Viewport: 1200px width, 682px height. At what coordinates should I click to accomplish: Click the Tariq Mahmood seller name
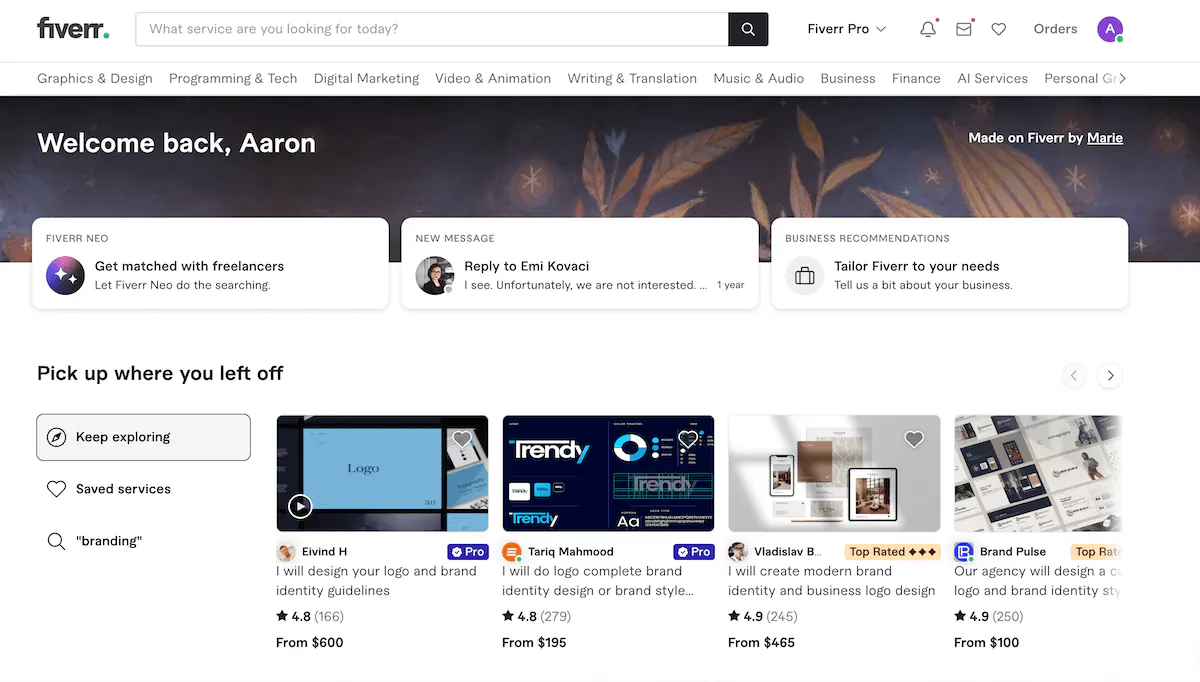click(x=571, y=552)
